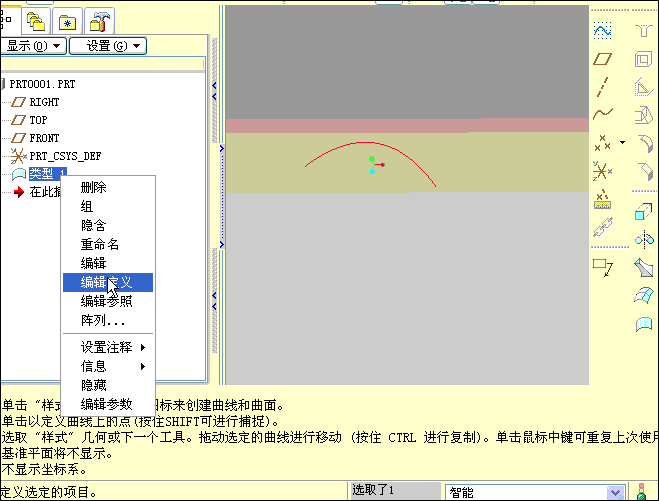This screenshot has width=659, height=501.
Task: Choose 编辑参数 in context menu
Action: 108,404
